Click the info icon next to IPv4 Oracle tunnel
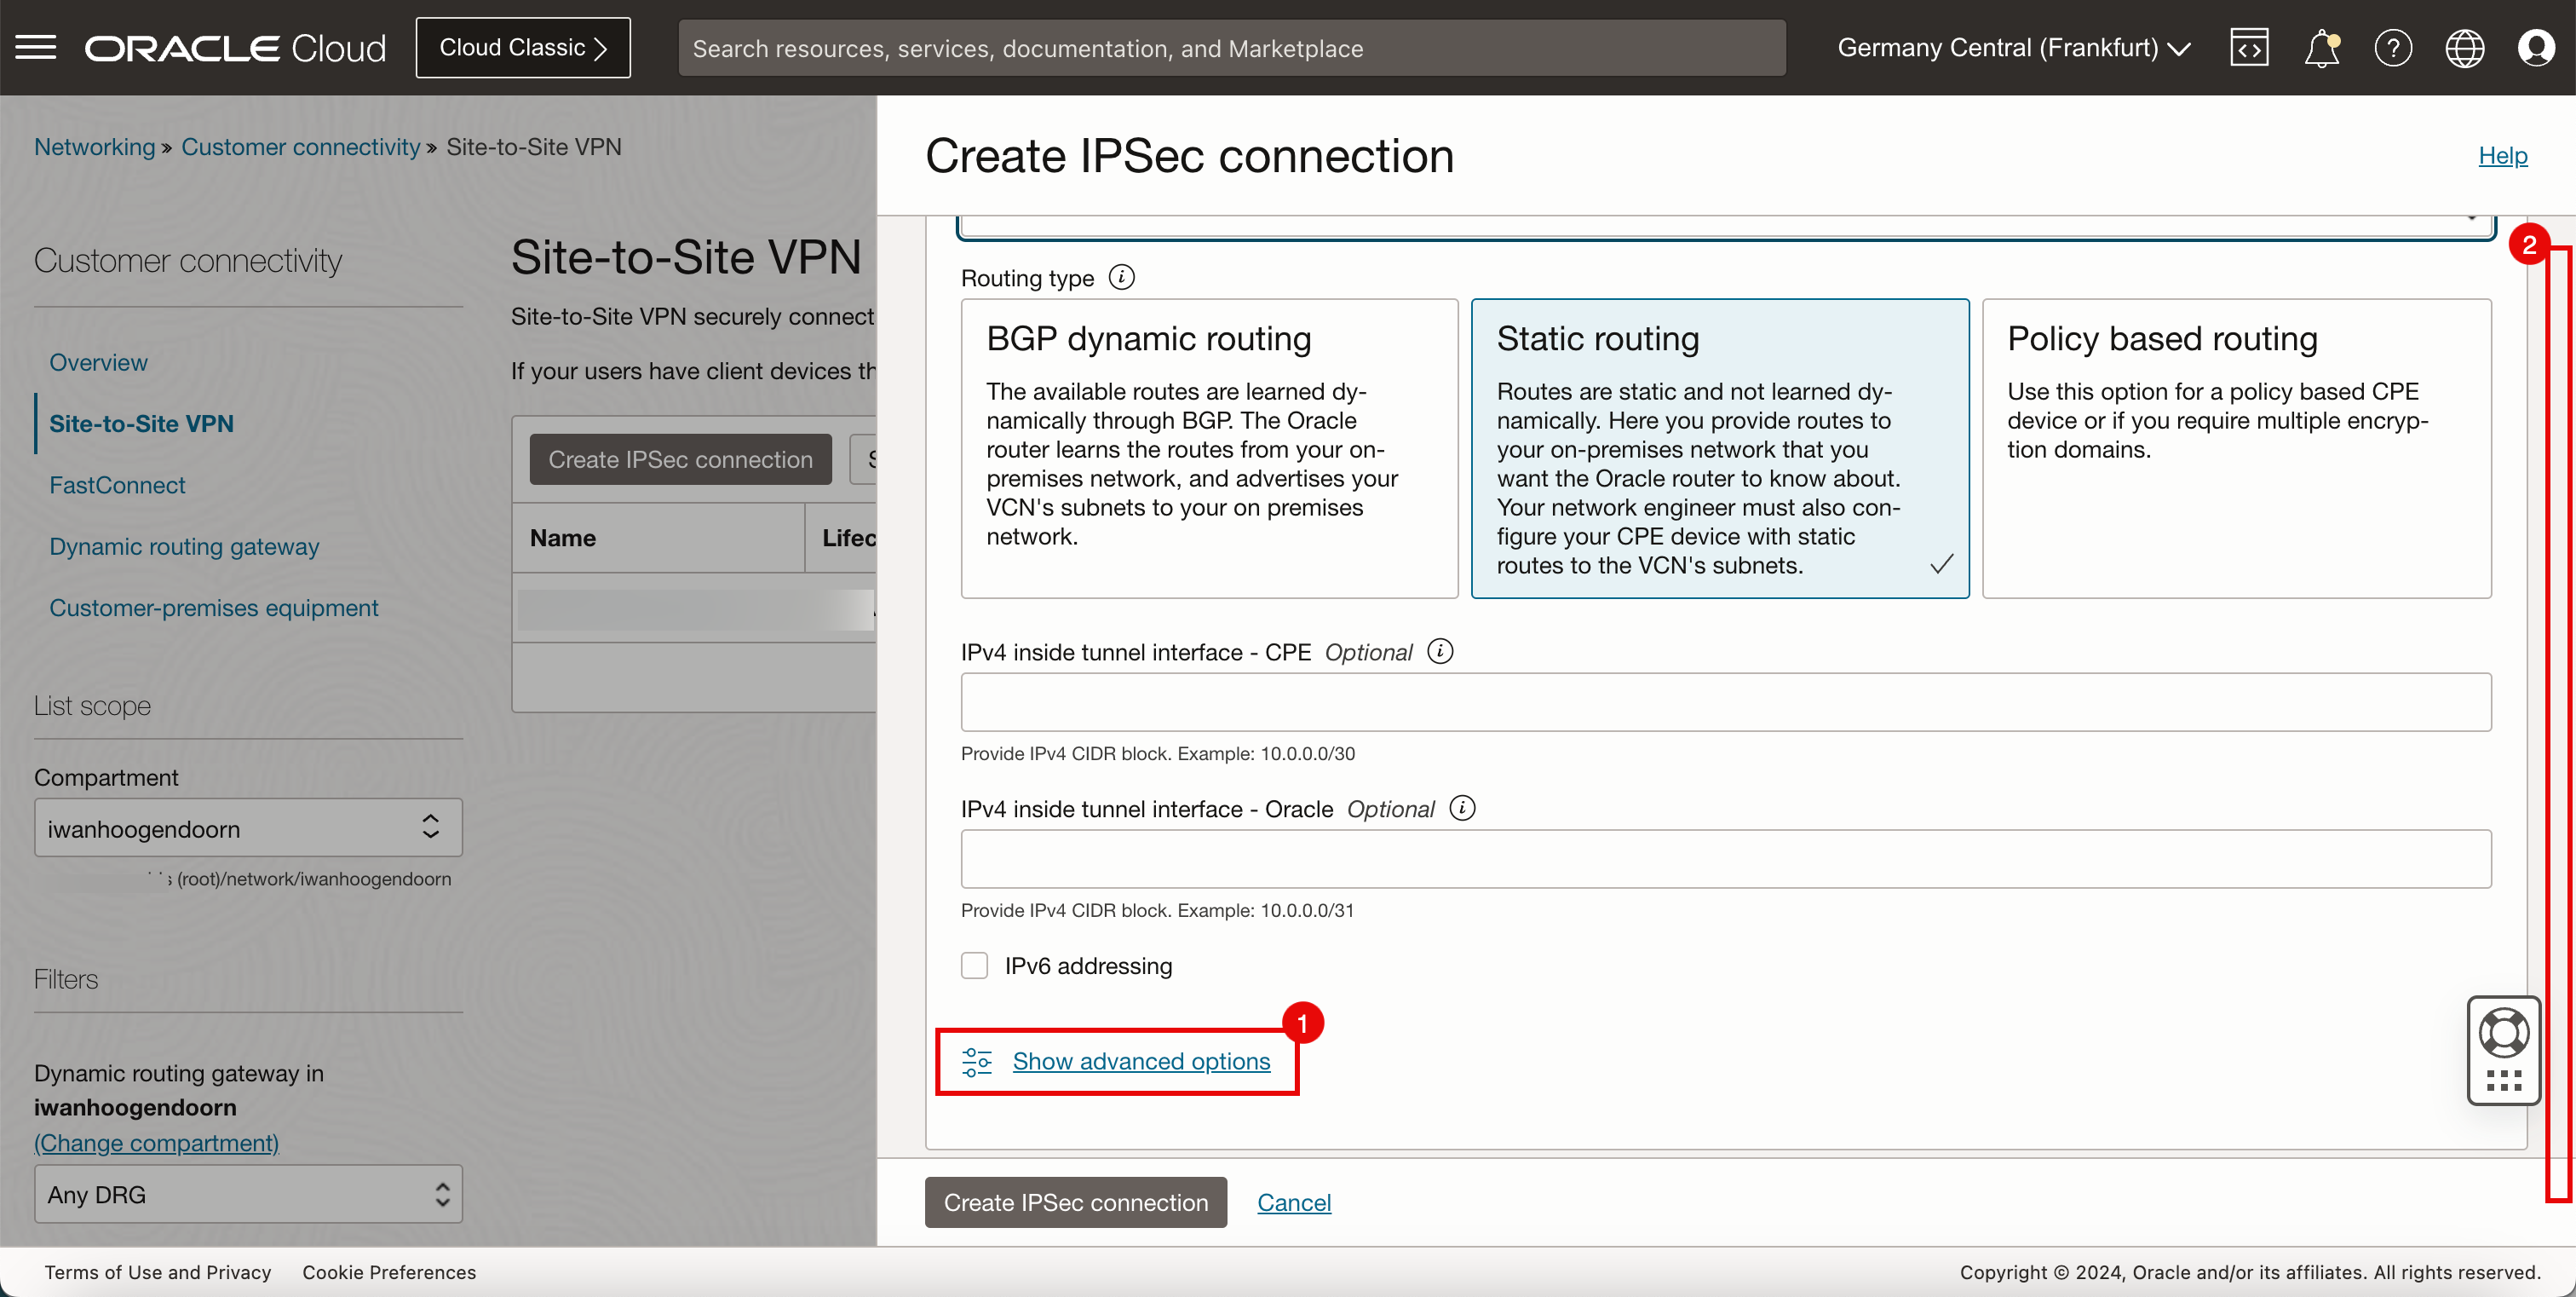 click(x=1462, y=807)
